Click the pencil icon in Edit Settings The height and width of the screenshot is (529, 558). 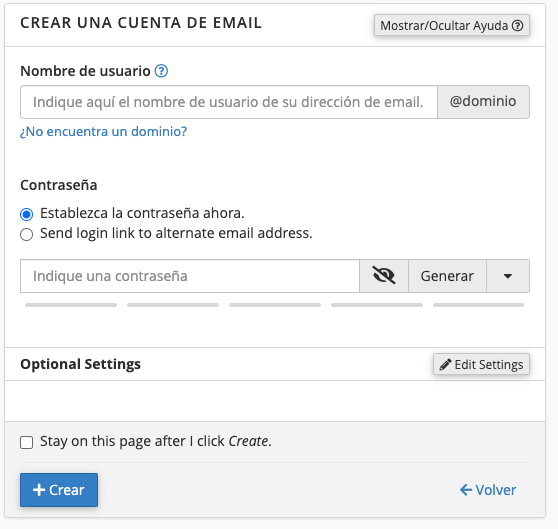445,365
